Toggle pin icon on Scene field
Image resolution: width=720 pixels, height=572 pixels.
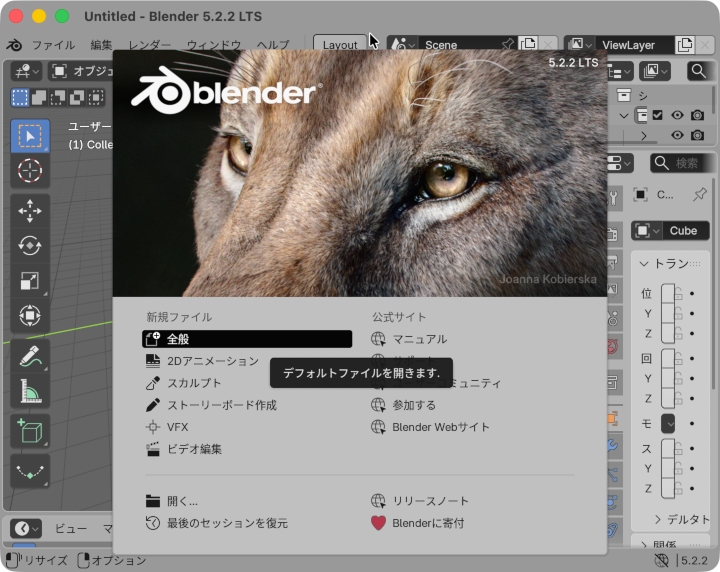pyautogui.click(x=507, y=45)
